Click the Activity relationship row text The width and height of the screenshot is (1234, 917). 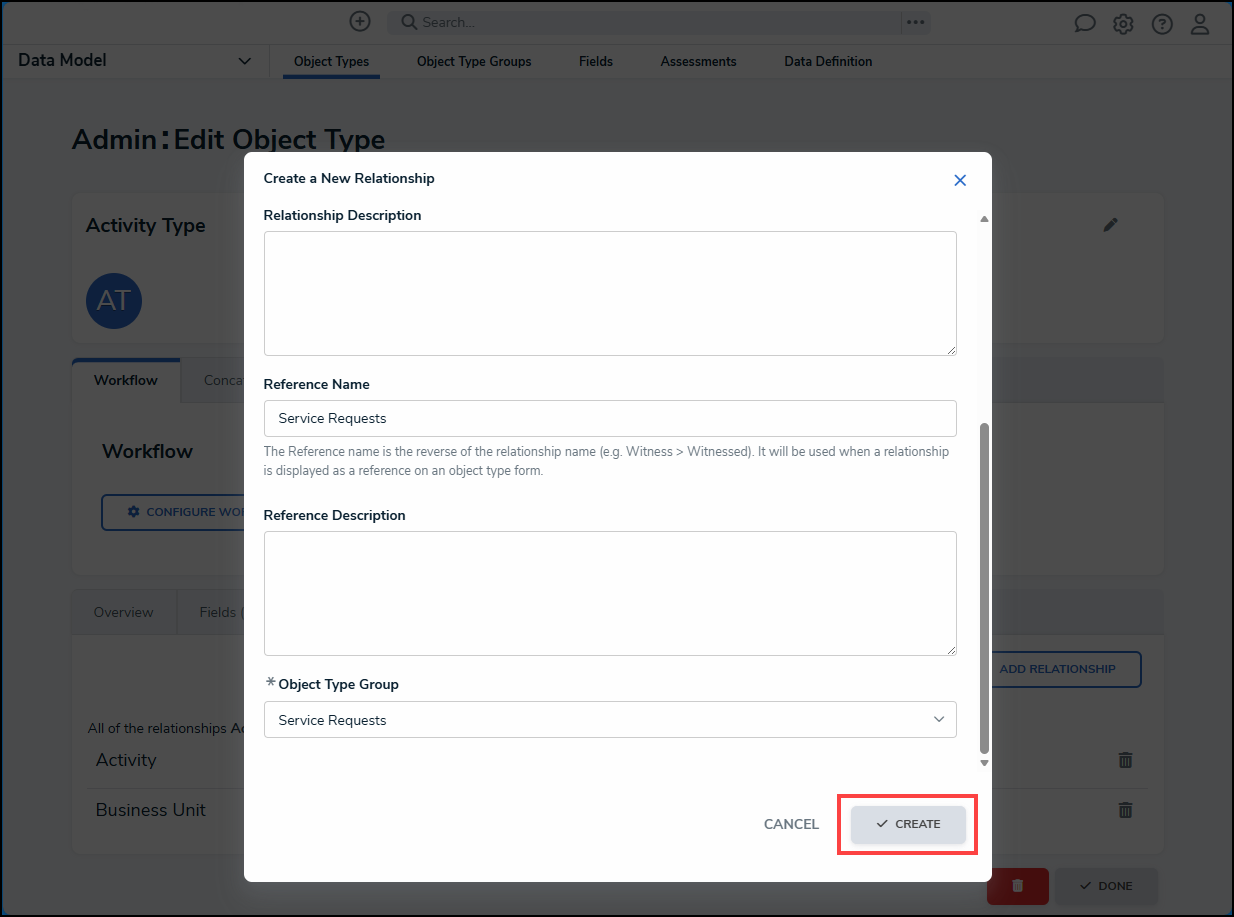point(126,760)
